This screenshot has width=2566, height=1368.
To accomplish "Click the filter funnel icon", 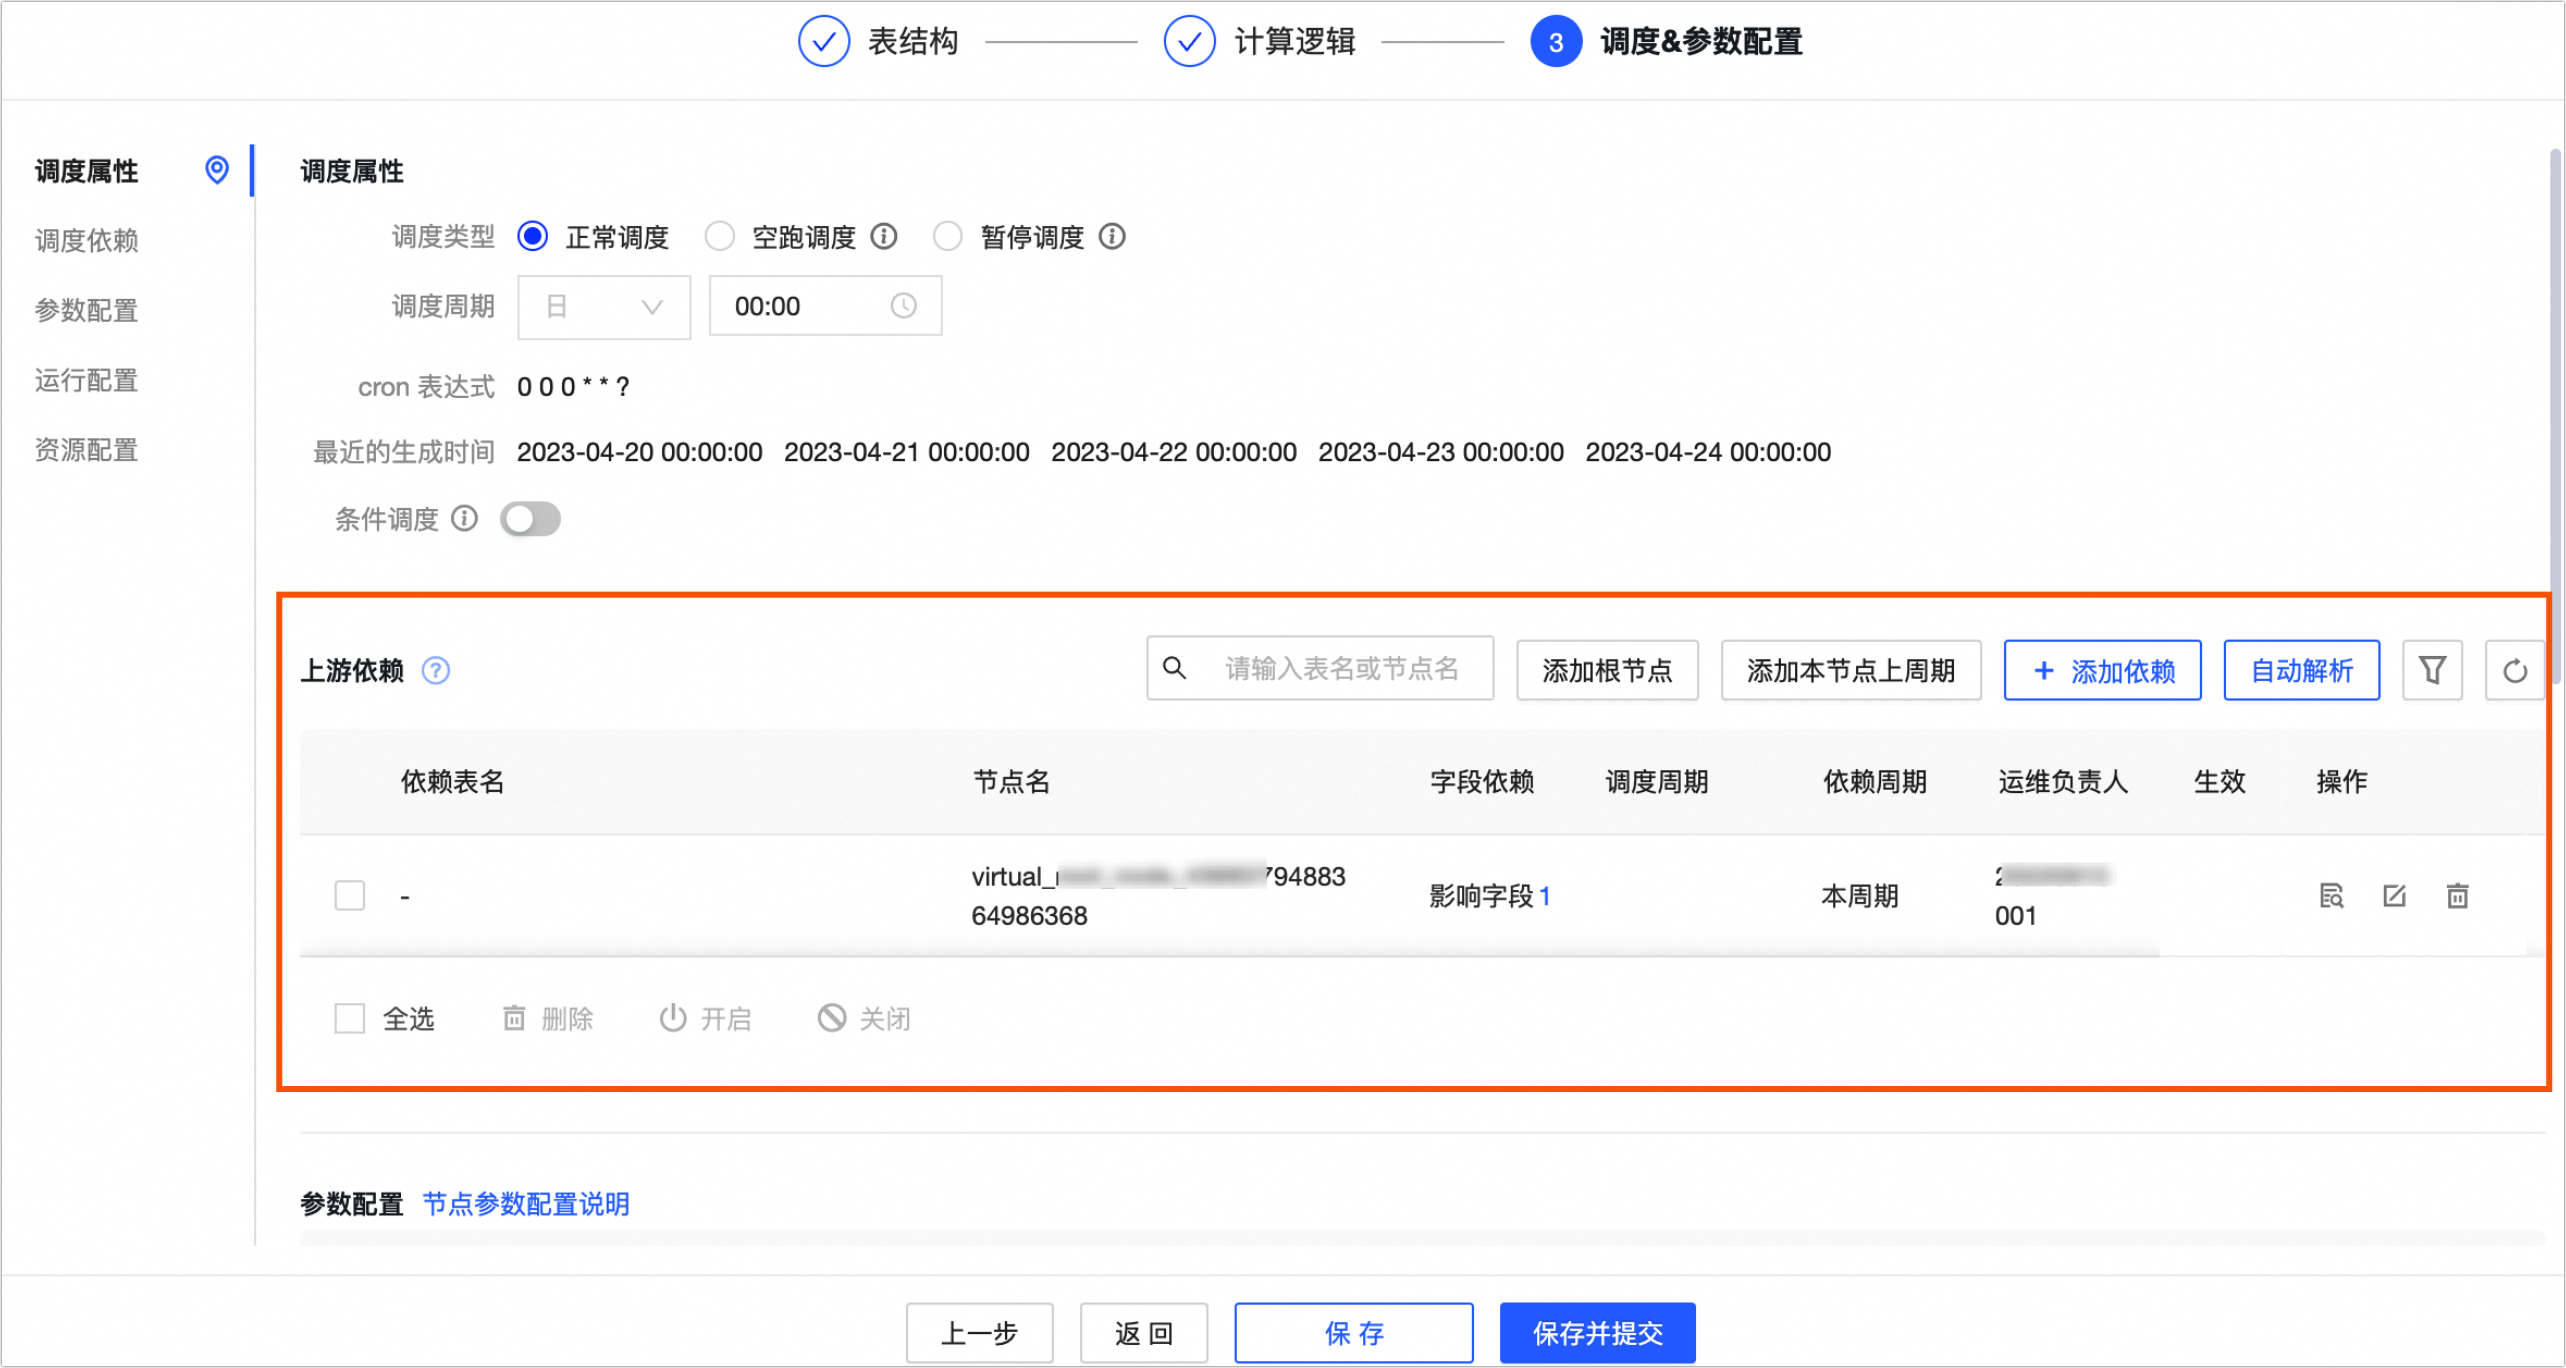I will point(2432,670).
